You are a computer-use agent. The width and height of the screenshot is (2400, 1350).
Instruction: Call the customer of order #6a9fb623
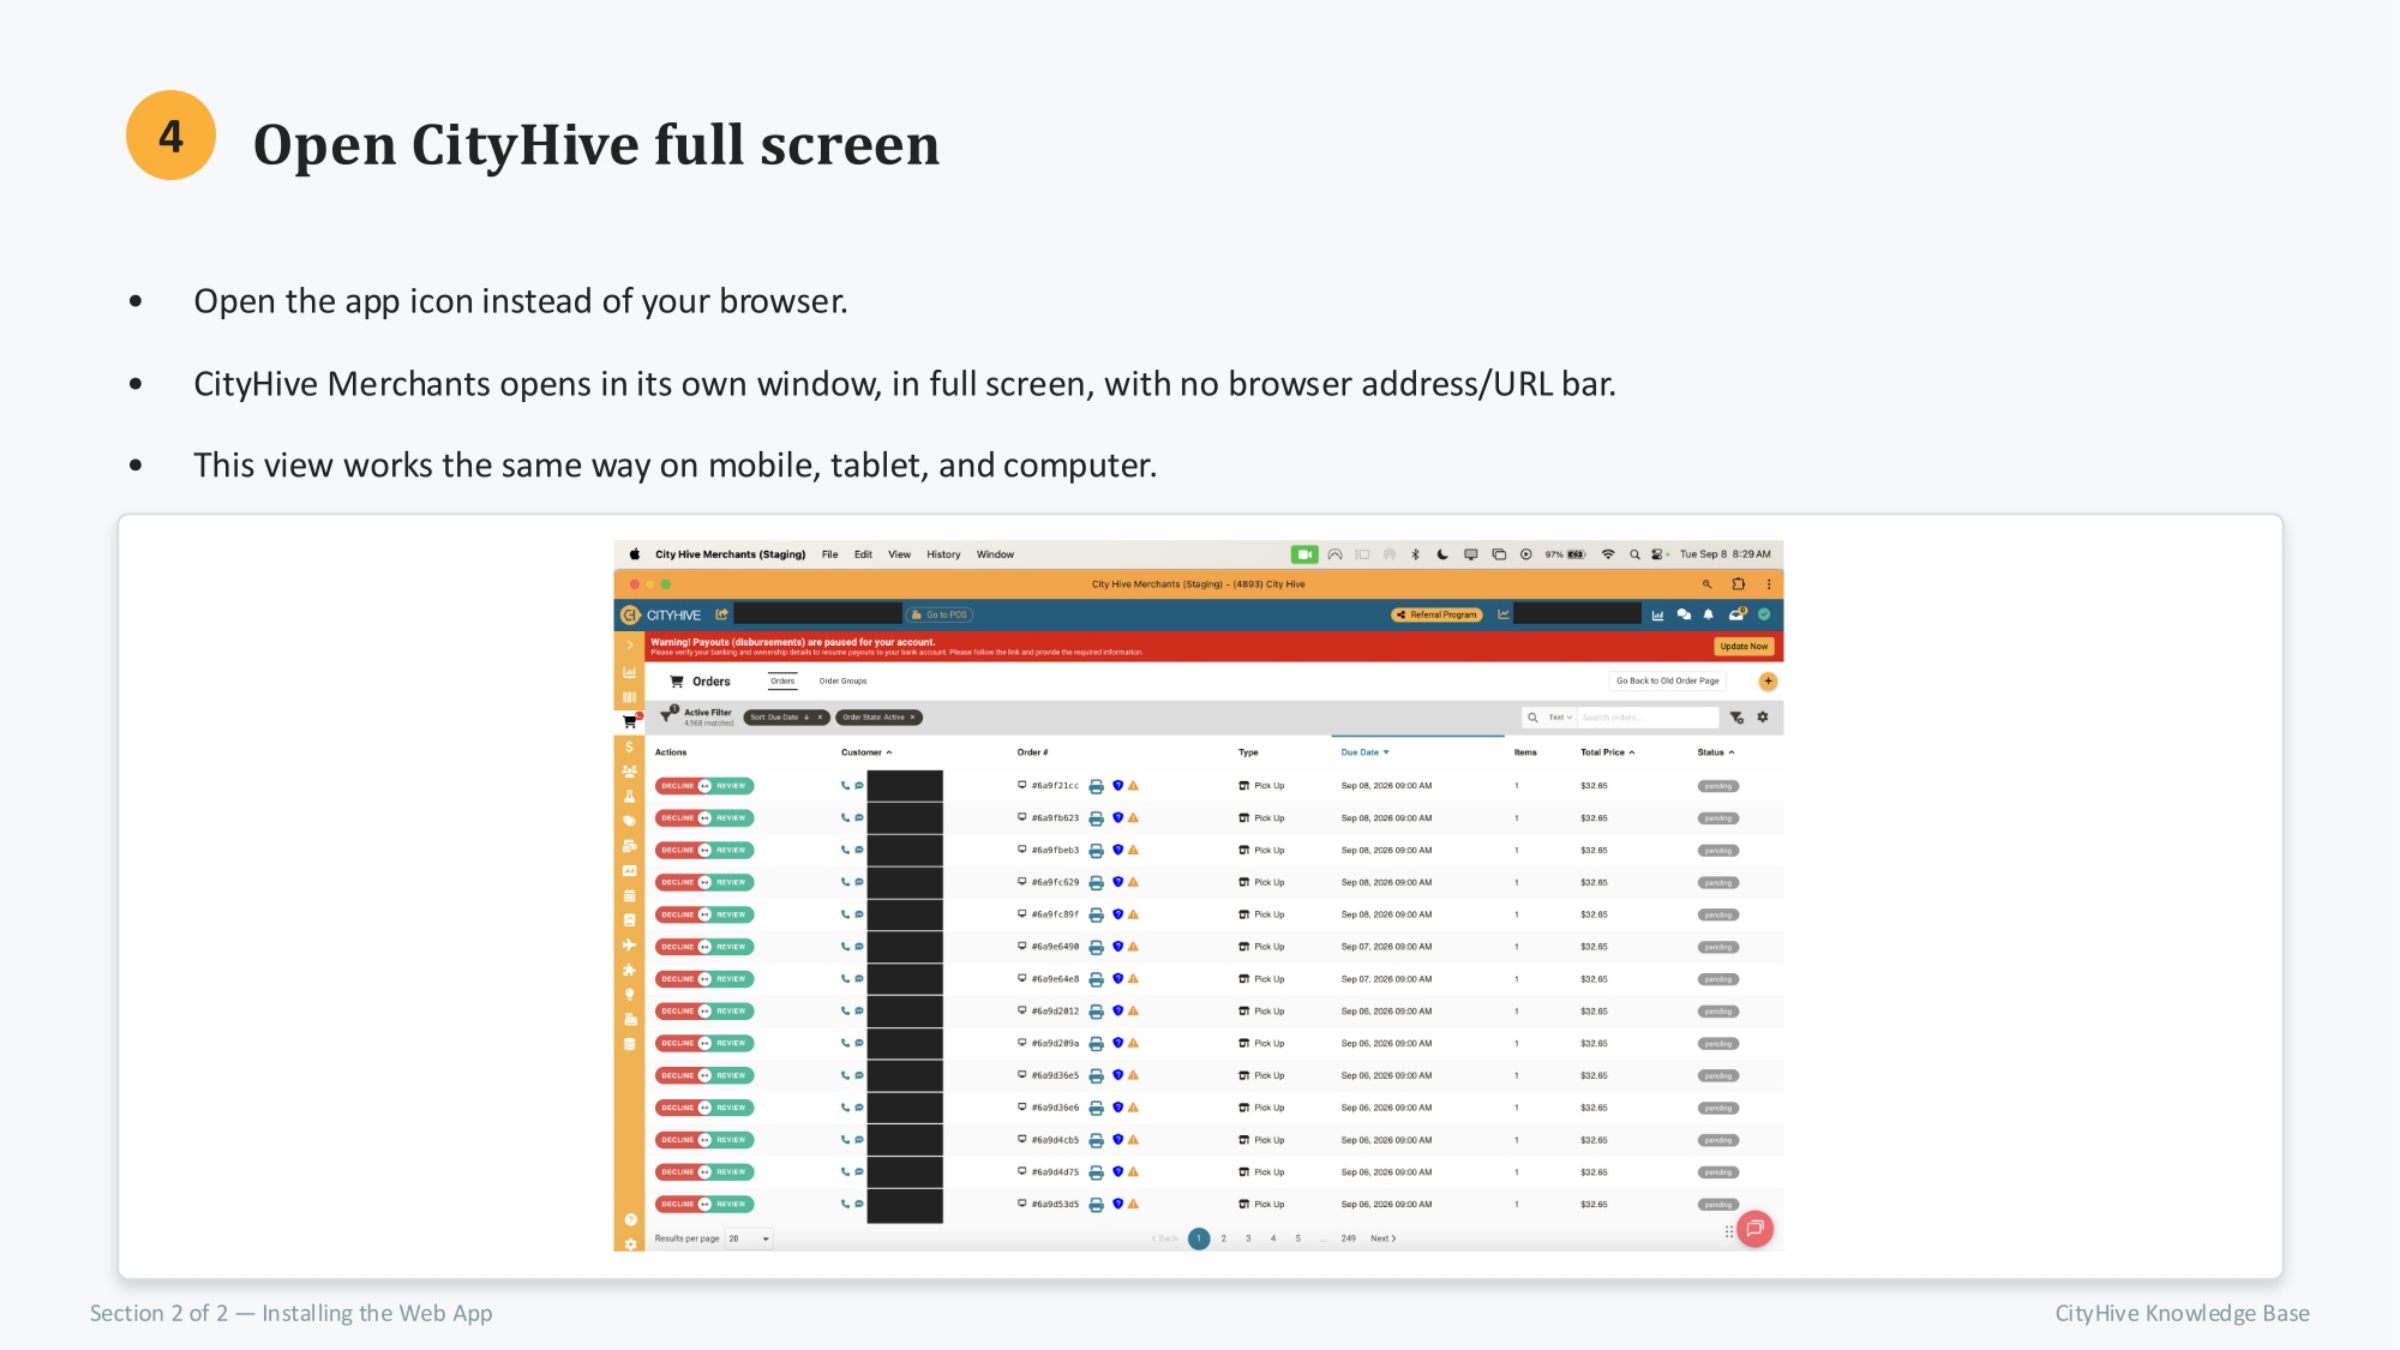845,818
